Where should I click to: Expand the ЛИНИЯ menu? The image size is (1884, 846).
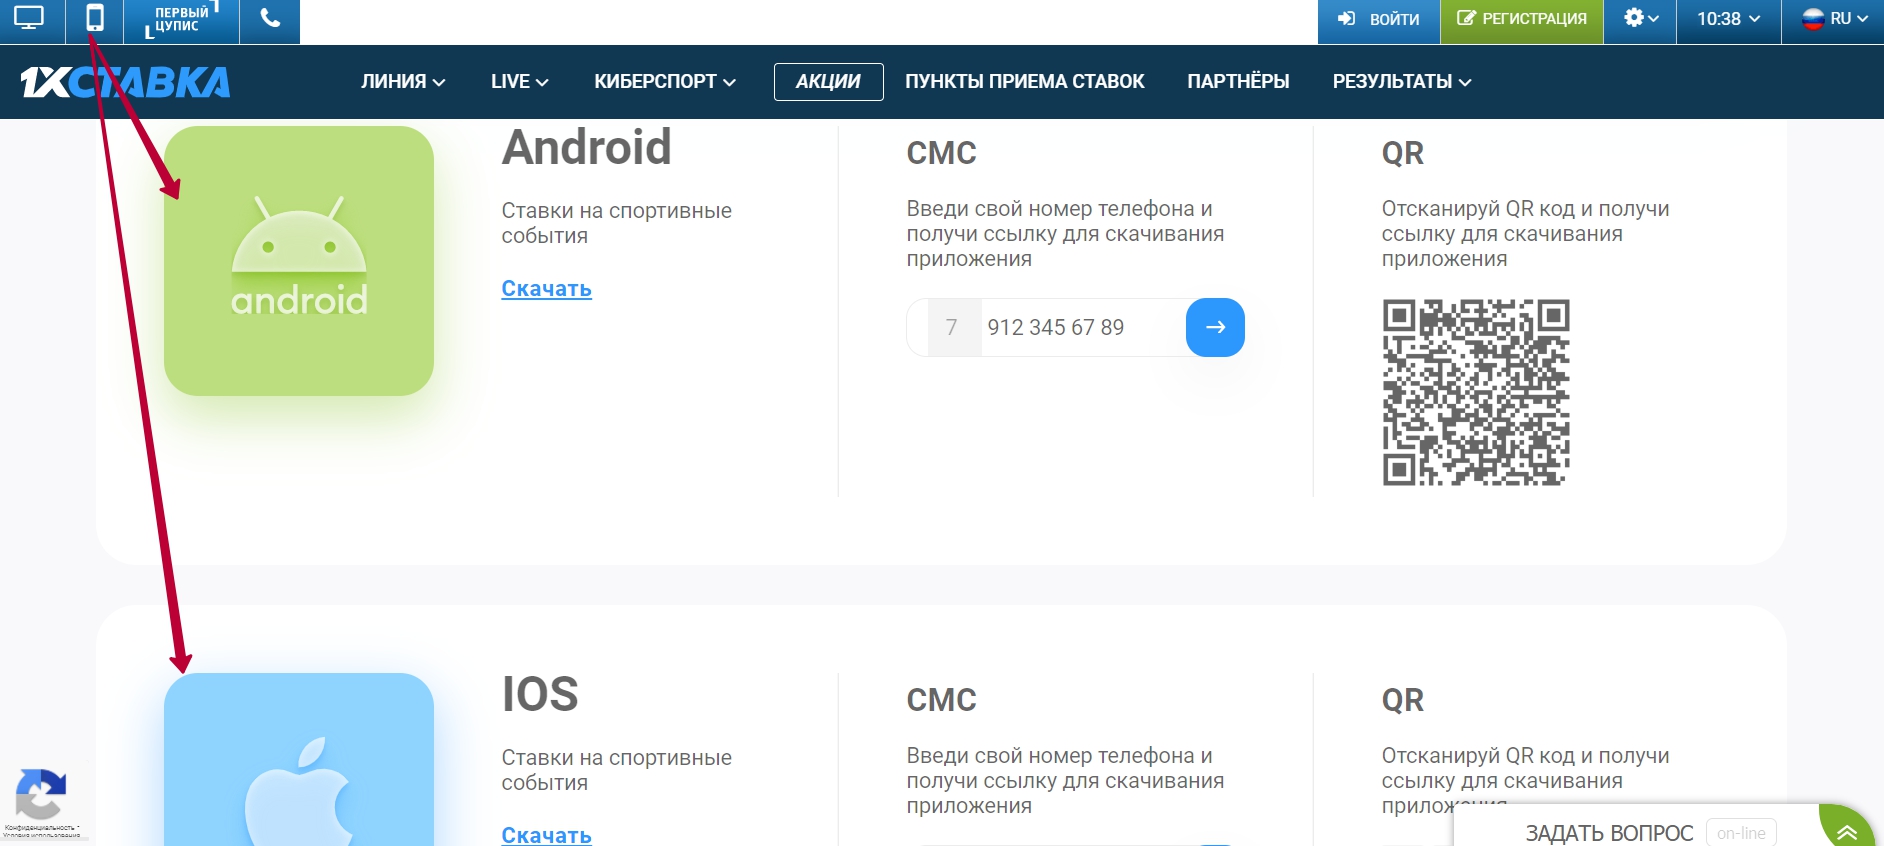tap(403, 82)
